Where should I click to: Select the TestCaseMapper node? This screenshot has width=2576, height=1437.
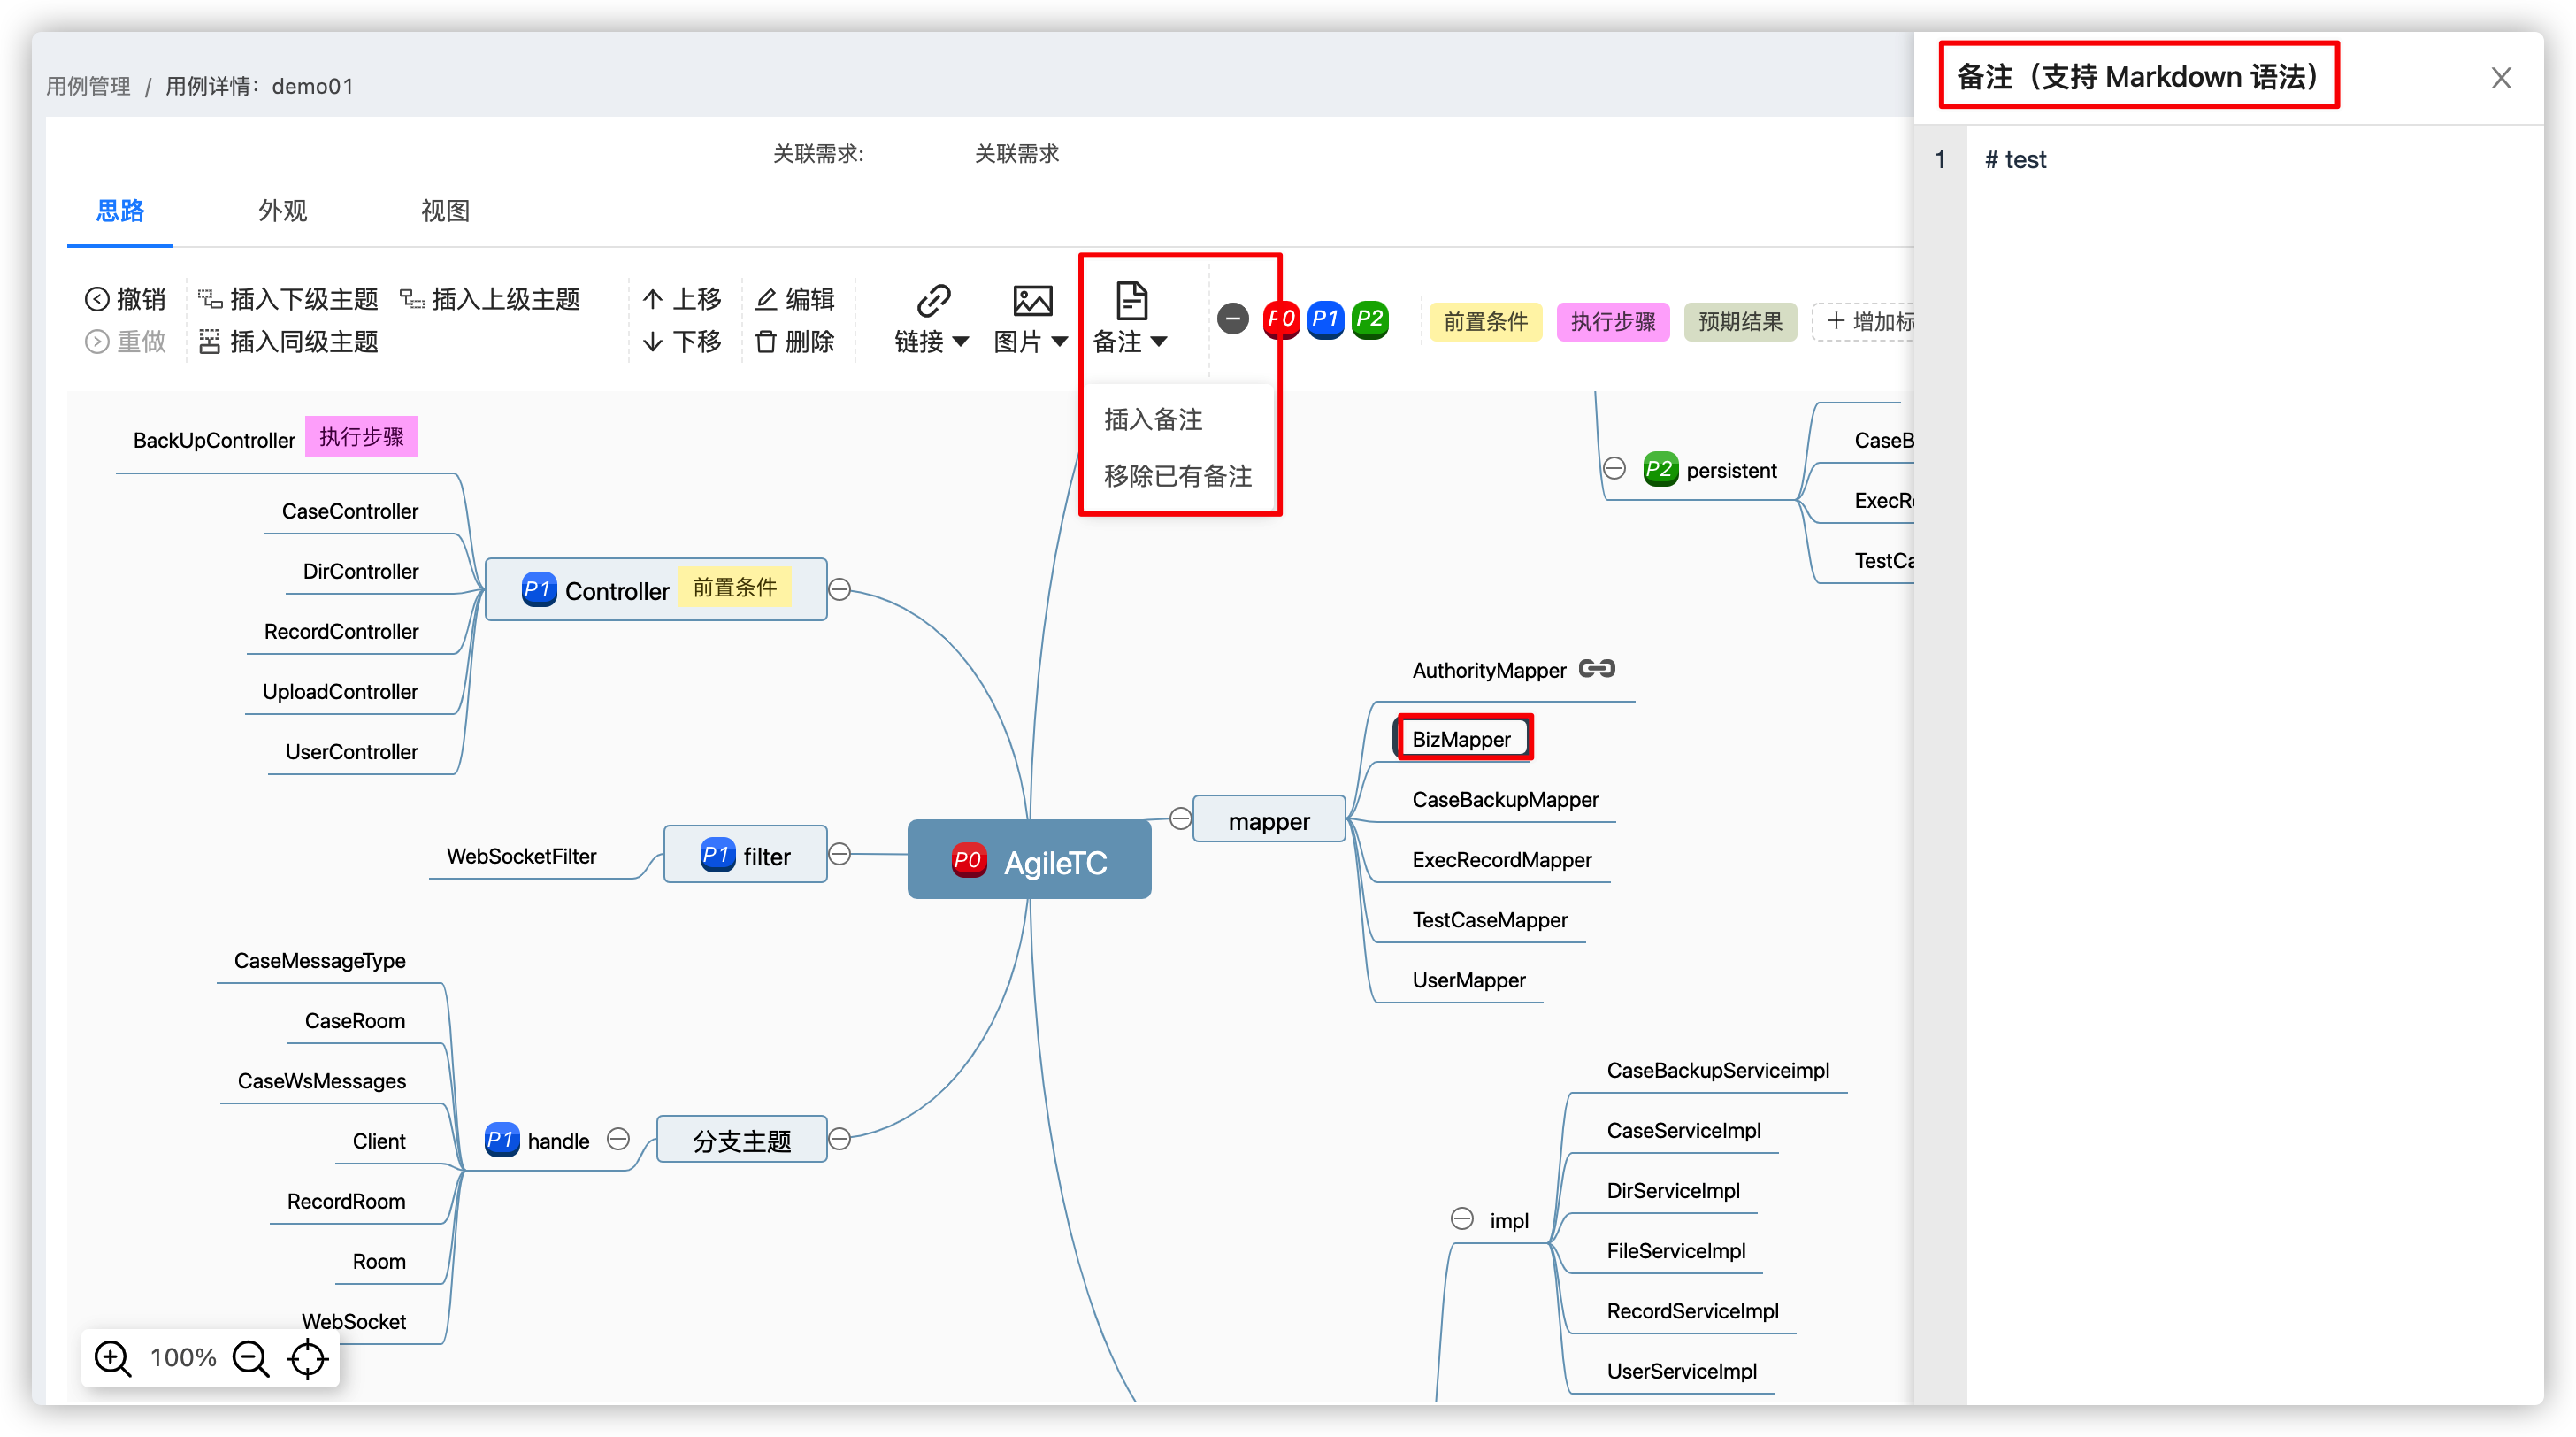click(x=1490, y=920)
